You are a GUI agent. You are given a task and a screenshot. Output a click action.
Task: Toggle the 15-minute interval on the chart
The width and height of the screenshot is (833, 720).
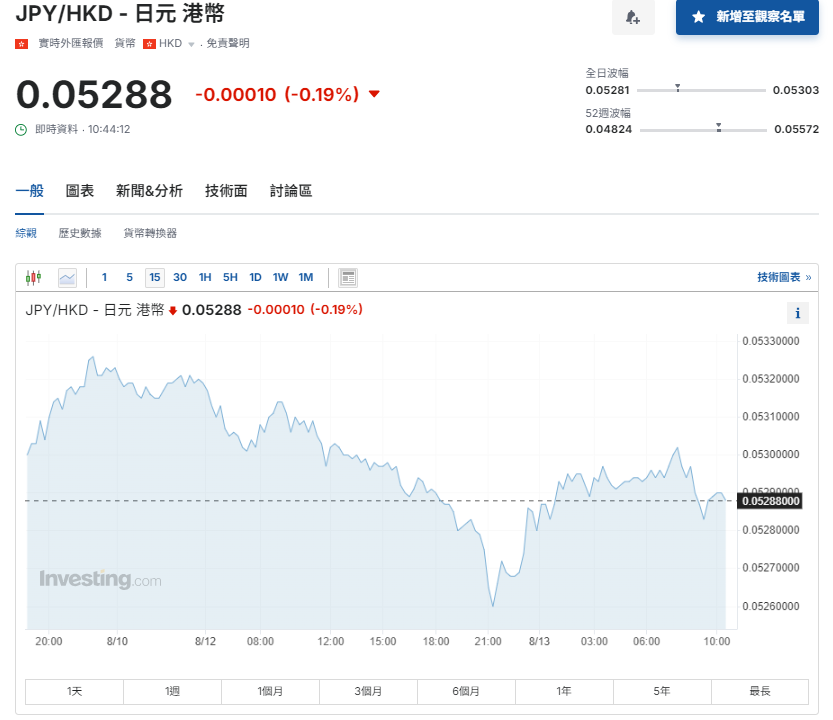(x=155, y=277)
